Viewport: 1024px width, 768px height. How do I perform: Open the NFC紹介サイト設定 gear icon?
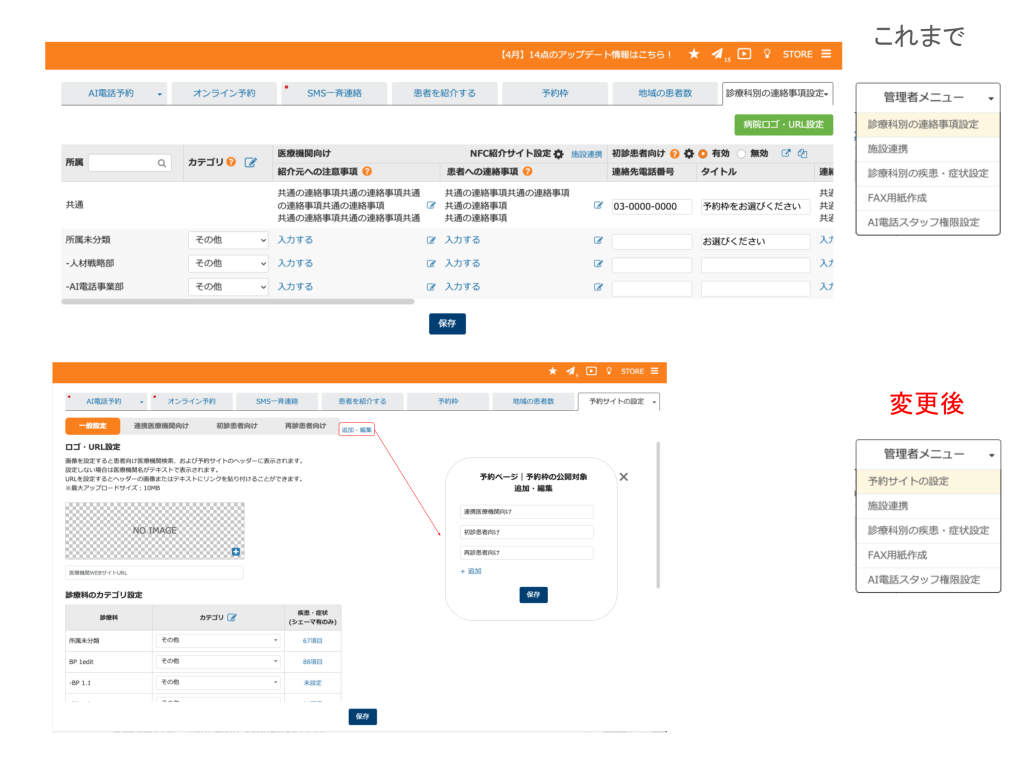[558, 154]
